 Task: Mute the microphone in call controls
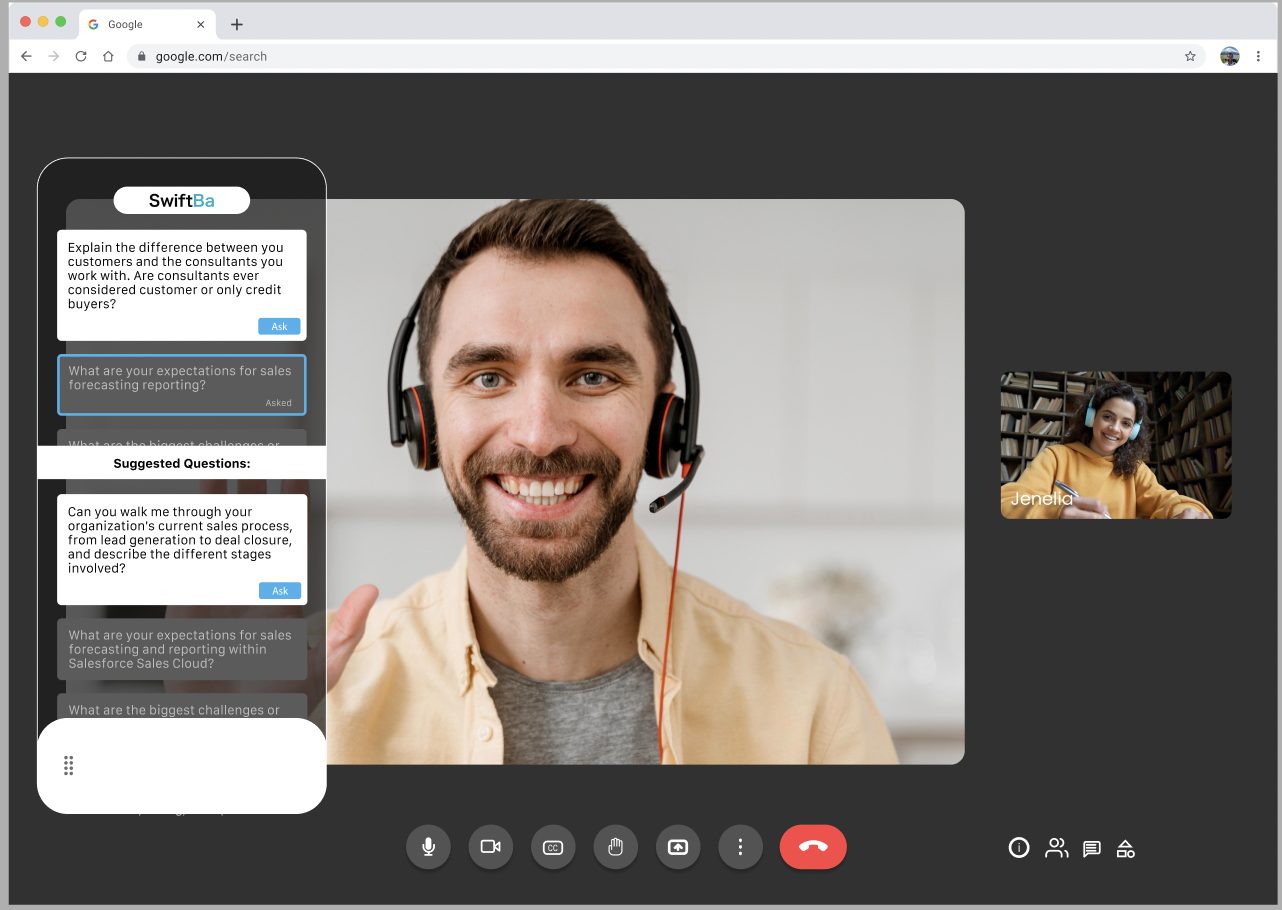pyautogui.click(x=428, y=847)
